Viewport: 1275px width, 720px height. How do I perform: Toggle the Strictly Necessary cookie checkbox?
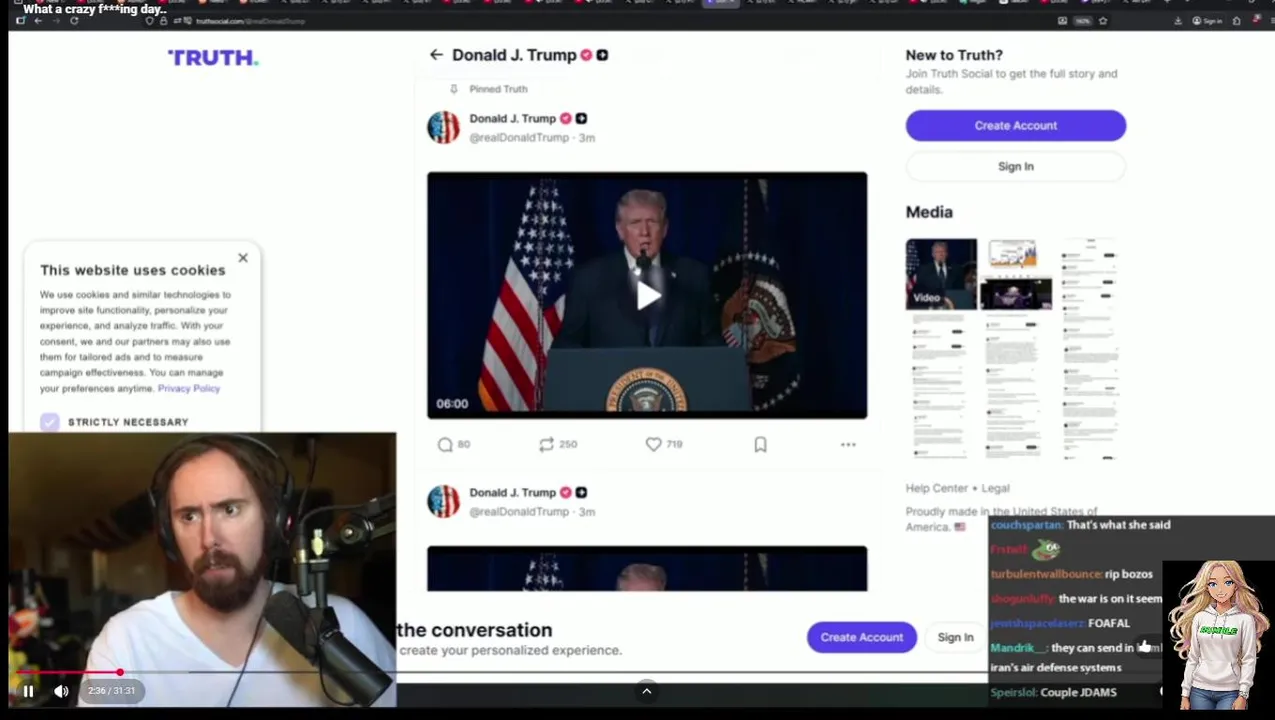(x=50, y=422)
